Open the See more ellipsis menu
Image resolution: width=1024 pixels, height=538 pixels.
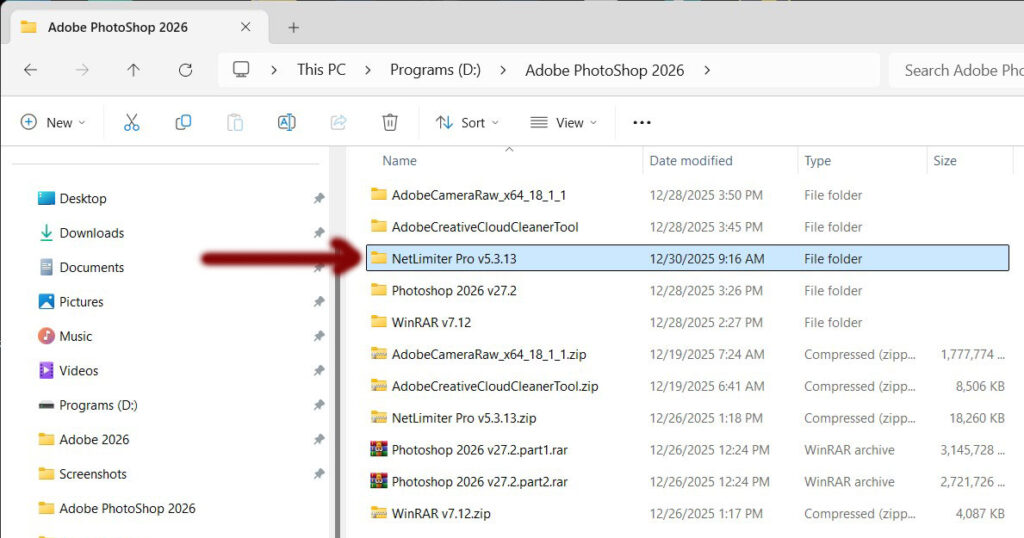(642, 122)
